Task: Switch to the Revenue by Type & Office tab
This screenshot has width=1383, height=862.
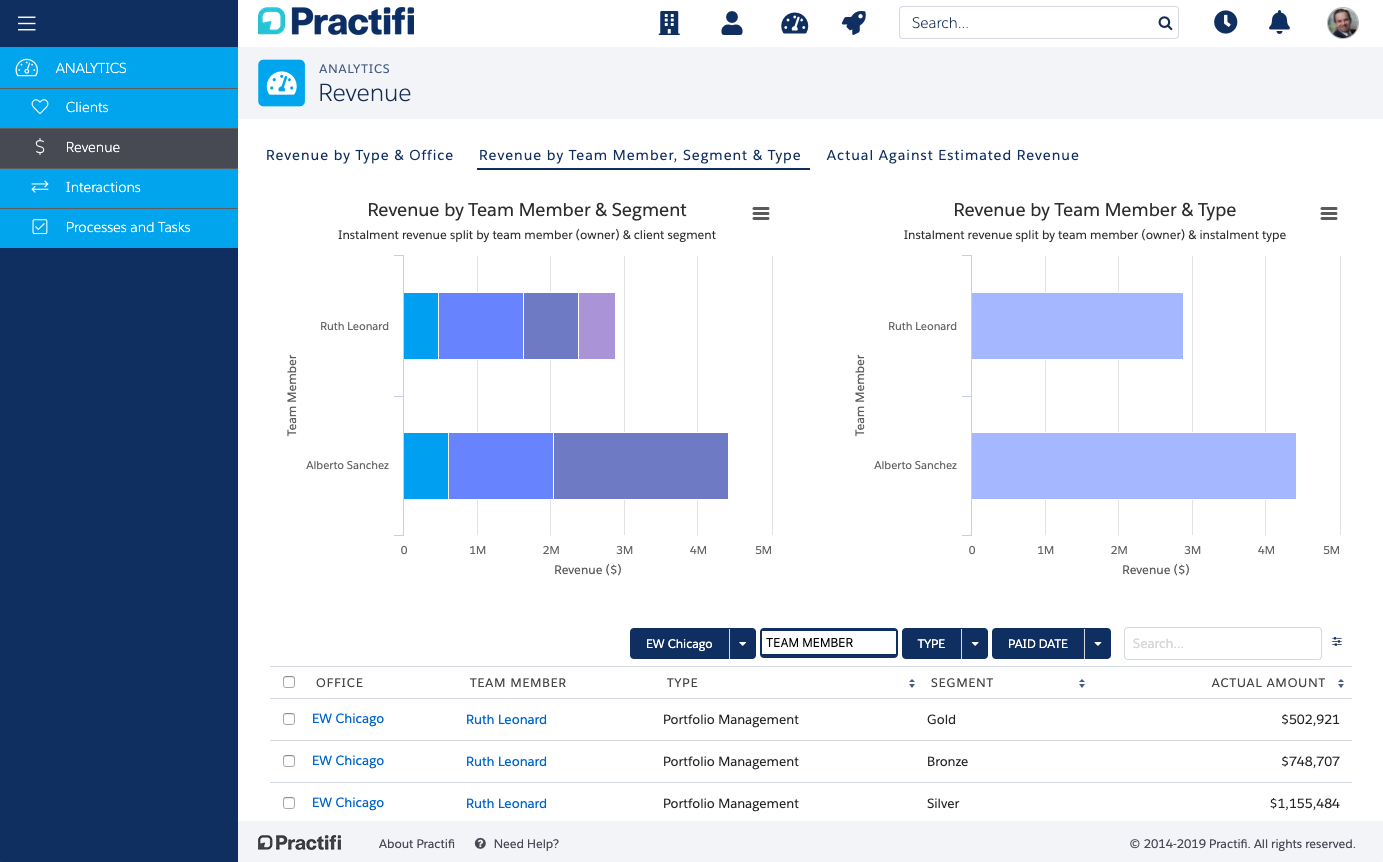Action: pyautogui.click(x=360, y=155)
